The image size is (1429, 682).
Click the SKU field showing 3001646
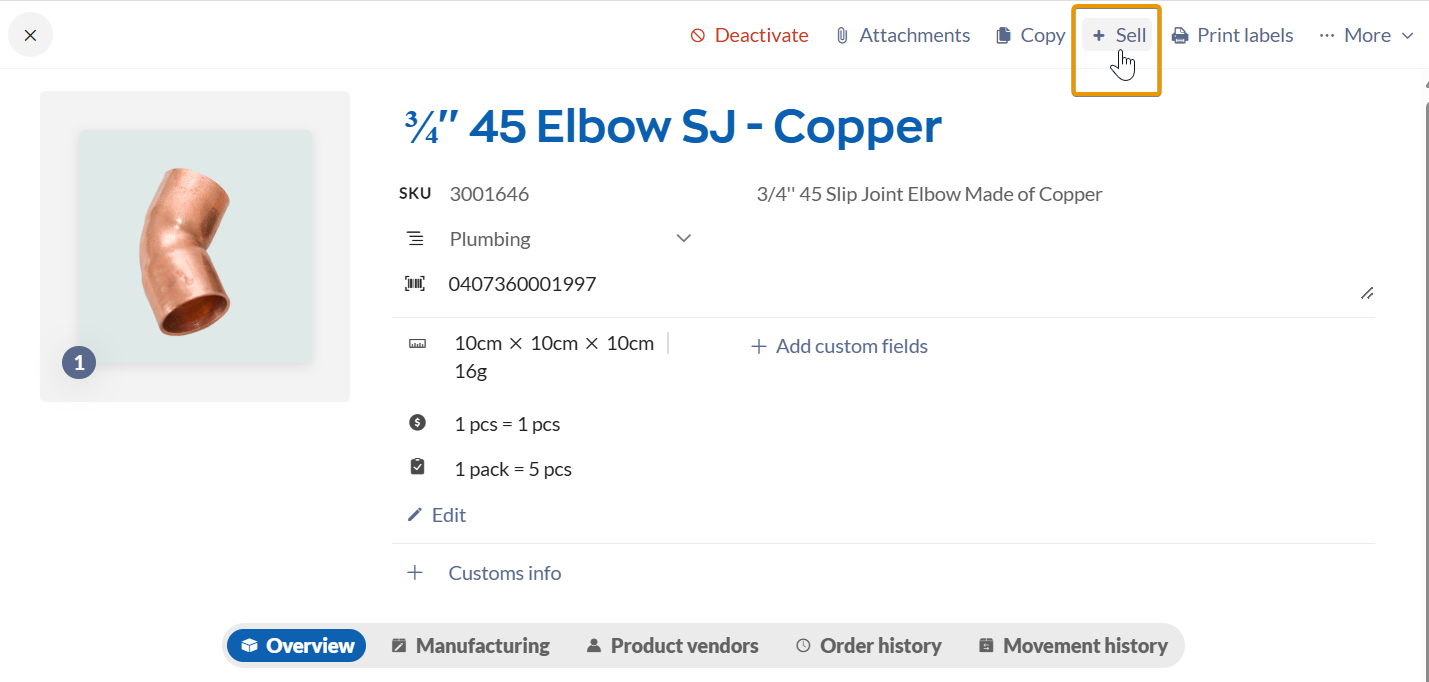coord(489,194)
